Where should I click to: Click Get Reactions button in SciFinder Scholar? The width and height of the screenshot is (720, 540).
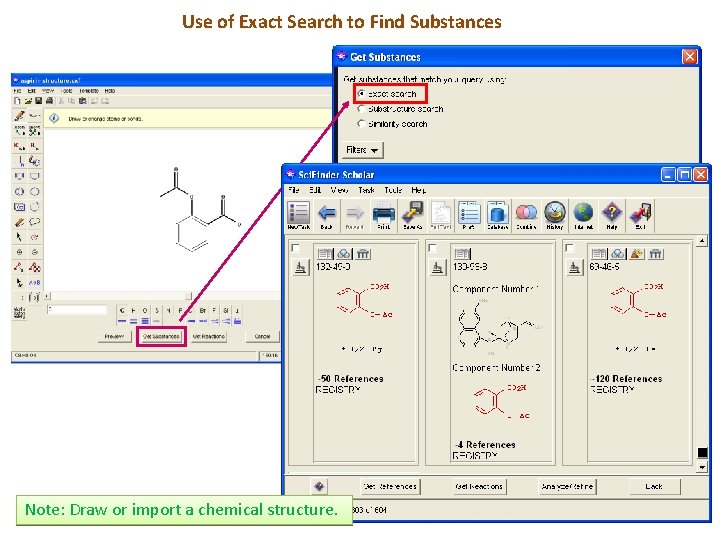479,486
